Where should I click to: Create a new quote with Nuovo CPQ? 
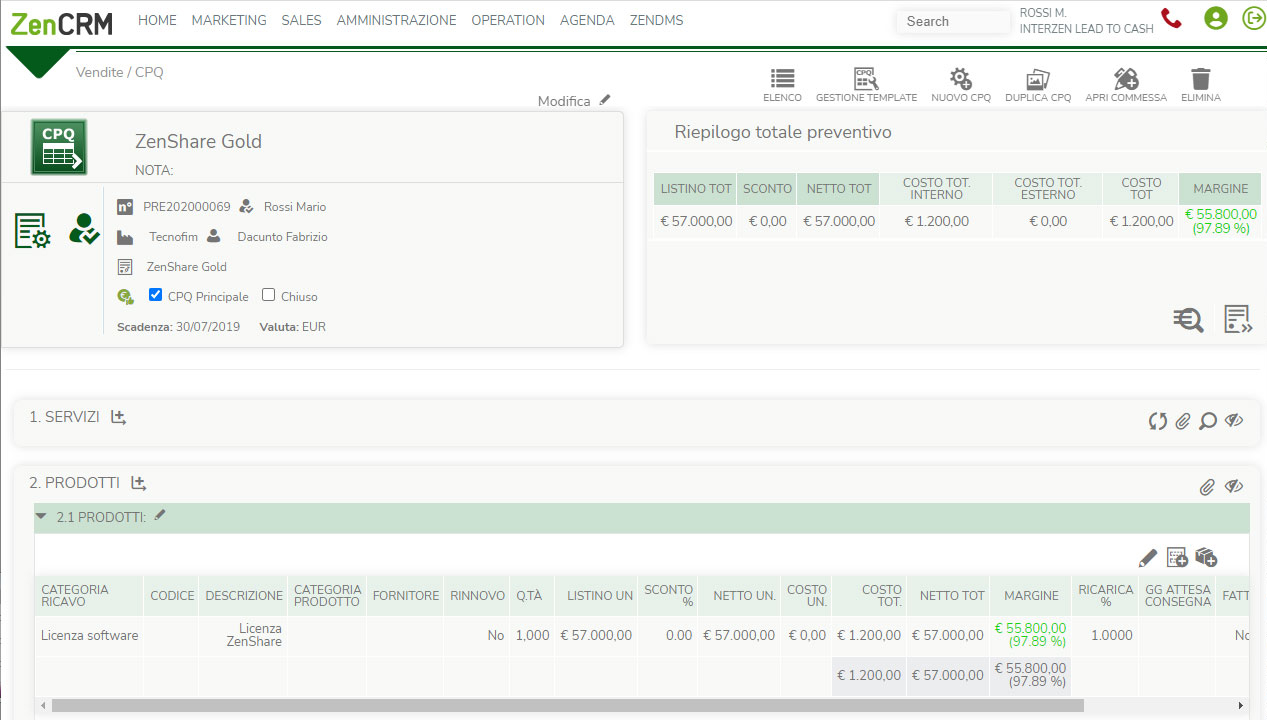(x=961, y=79)
